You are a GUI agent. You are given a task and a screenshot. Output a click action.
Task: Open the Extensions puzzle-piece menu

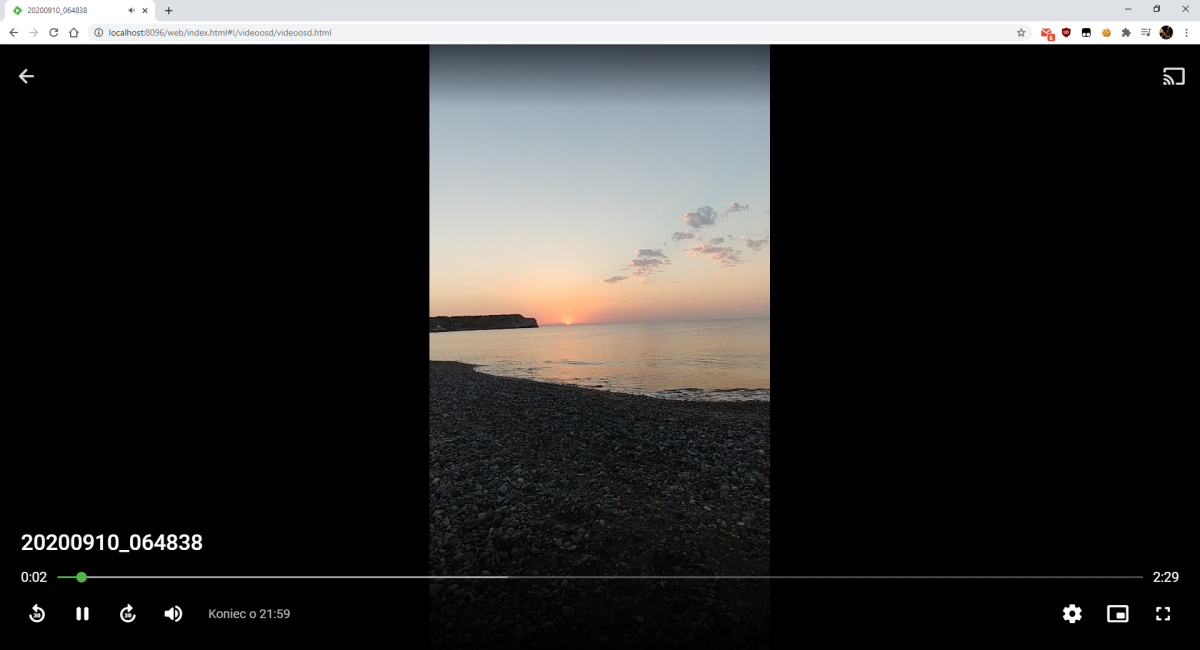pyautogui.click(x=1126, y=32)
